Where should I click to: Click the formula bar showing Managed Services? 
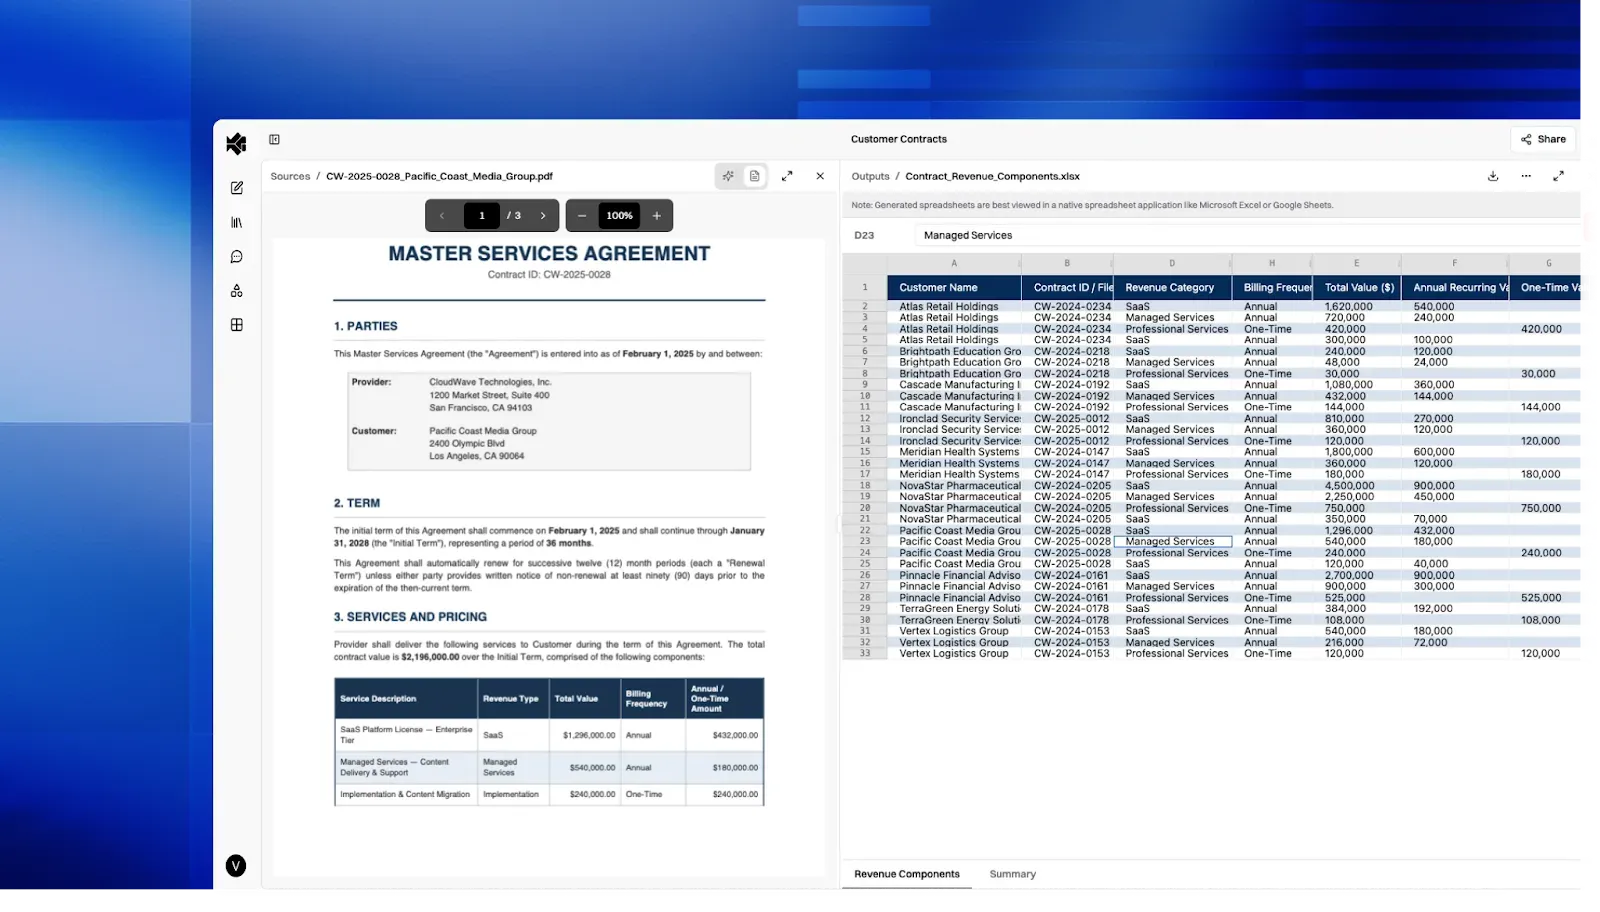pos(1247,236)
